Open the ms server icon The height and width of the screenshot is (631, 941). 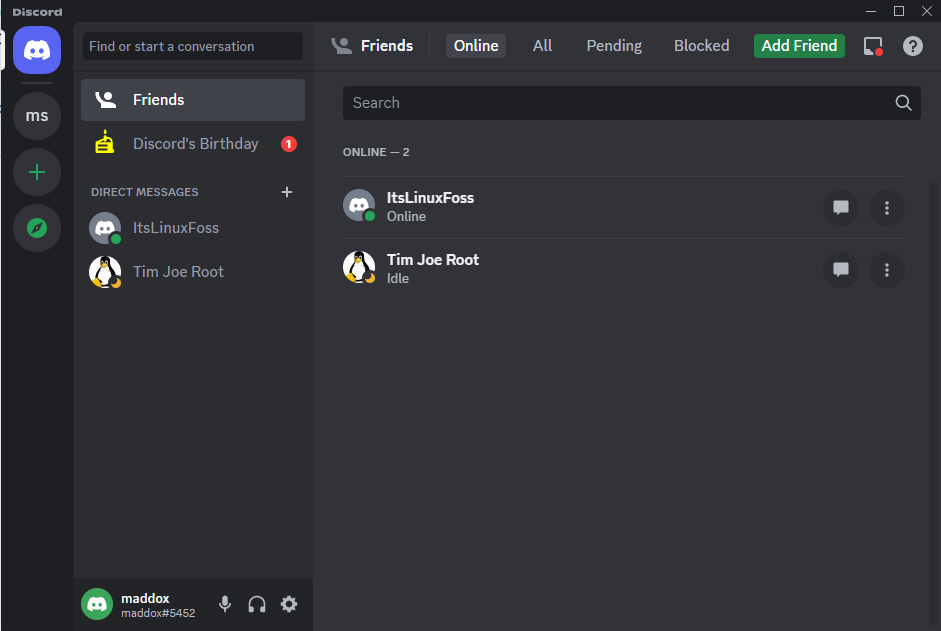click(x=37, y=115)
